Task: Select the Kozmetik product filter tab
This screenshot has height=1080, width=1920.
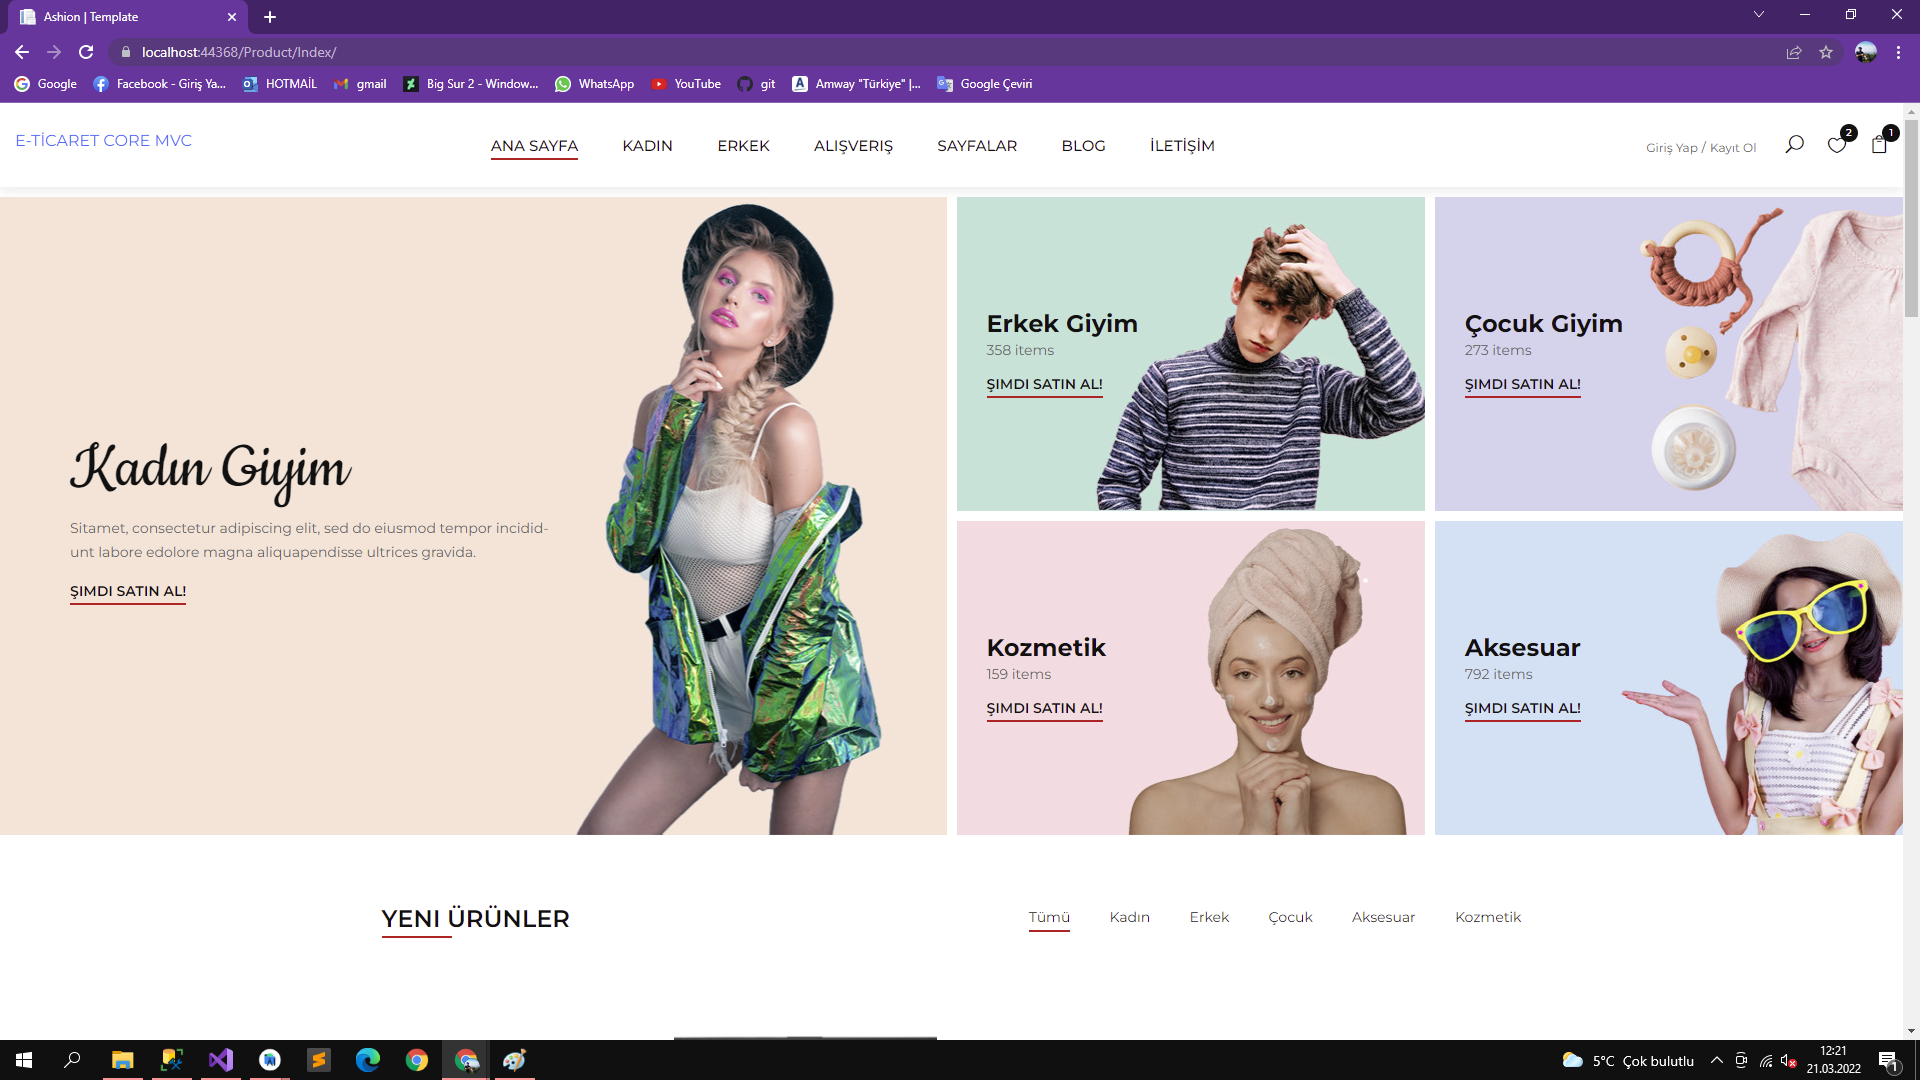Action: click(1487, 917)
